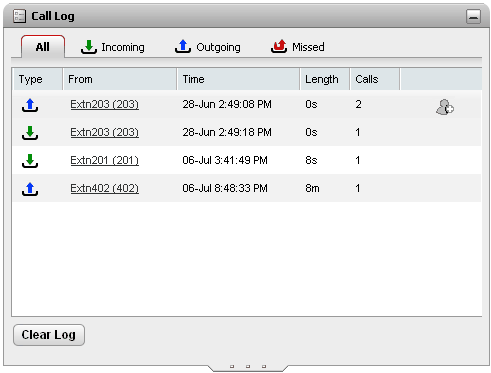This screenshot has width=491, height=373.
Task: Select the 06-Jul 8:48:33 PM time cell
Action: tap(225, 188)
